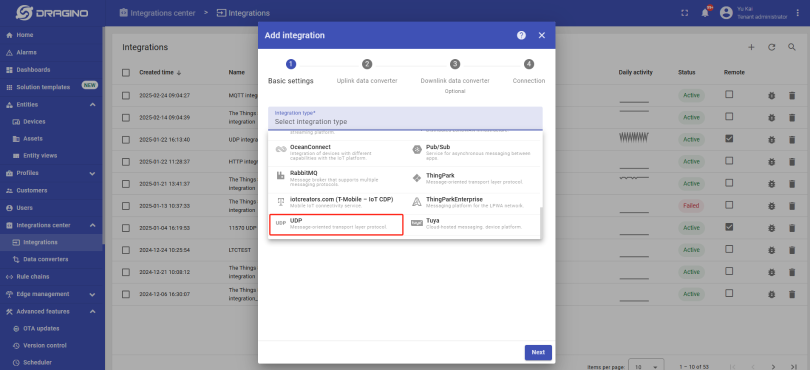810x370 pixels.
Task: Click the Next button
Action: point(538,352)
